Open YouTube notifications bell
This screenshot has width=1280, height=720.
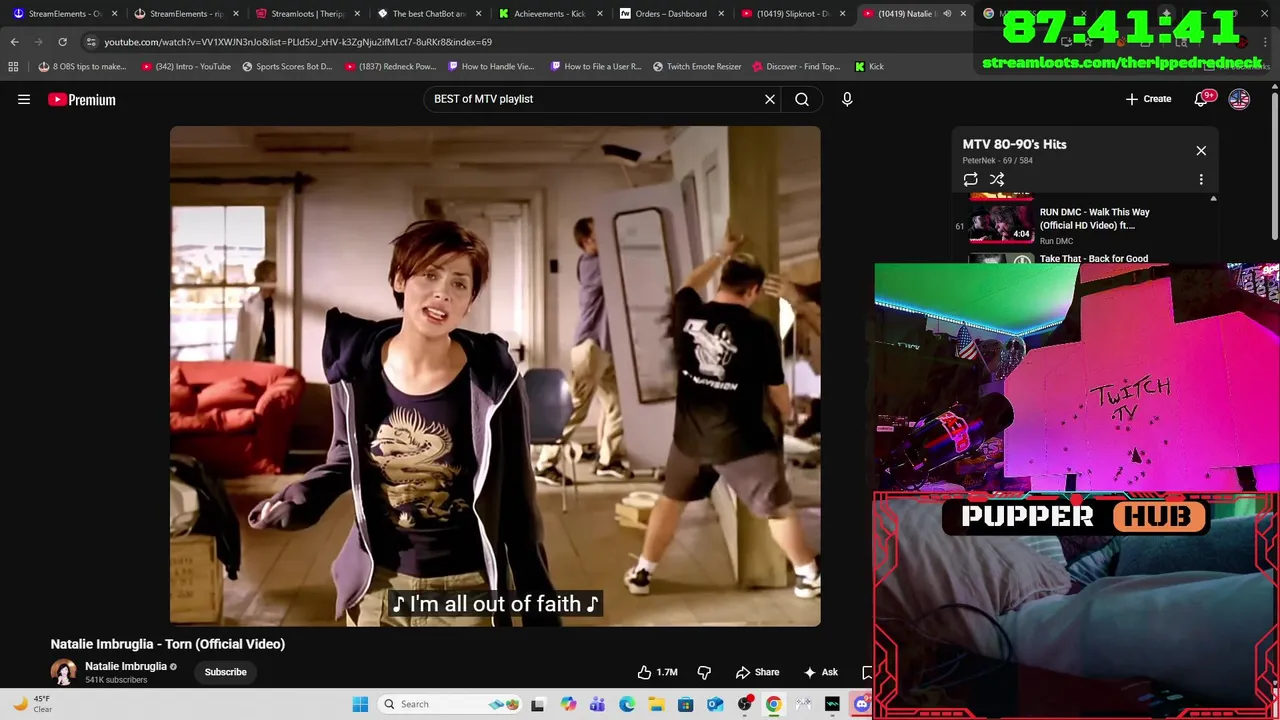[x=1203, y=99]
